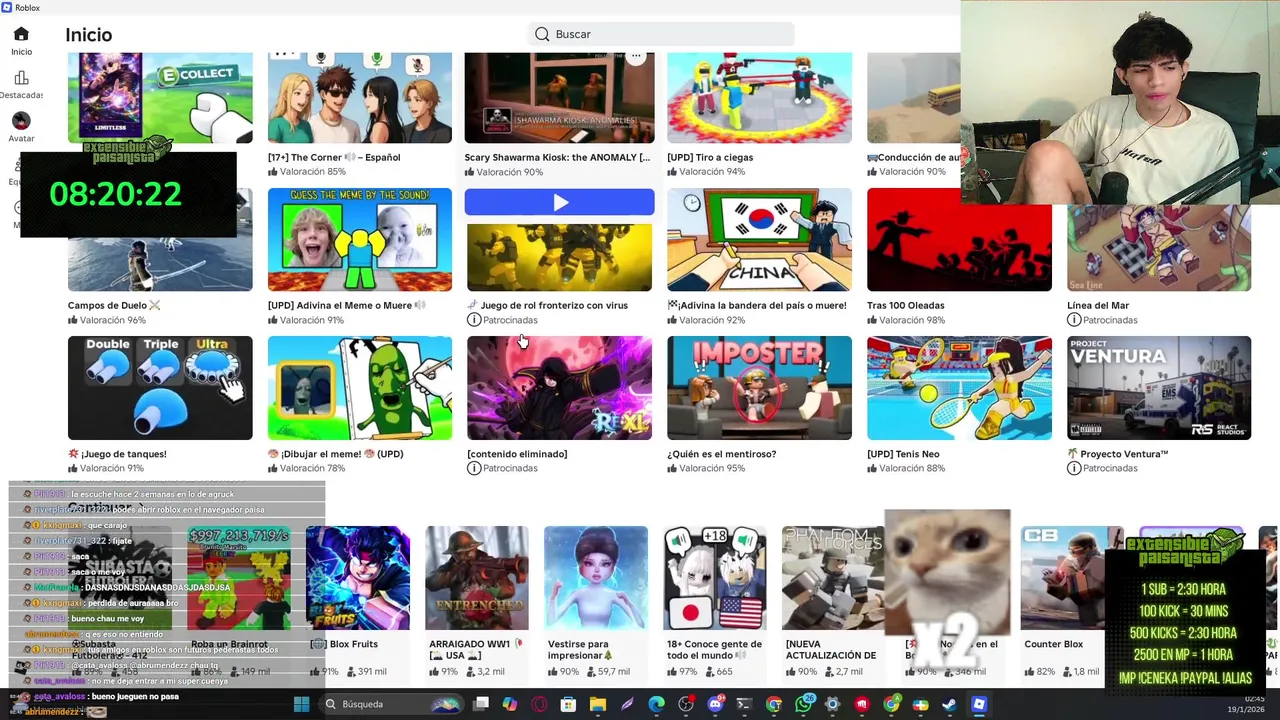The height and width of the screenshot is (720, 1280).
Task: Click the Campos de Duelo title
Action: point(114,305)
